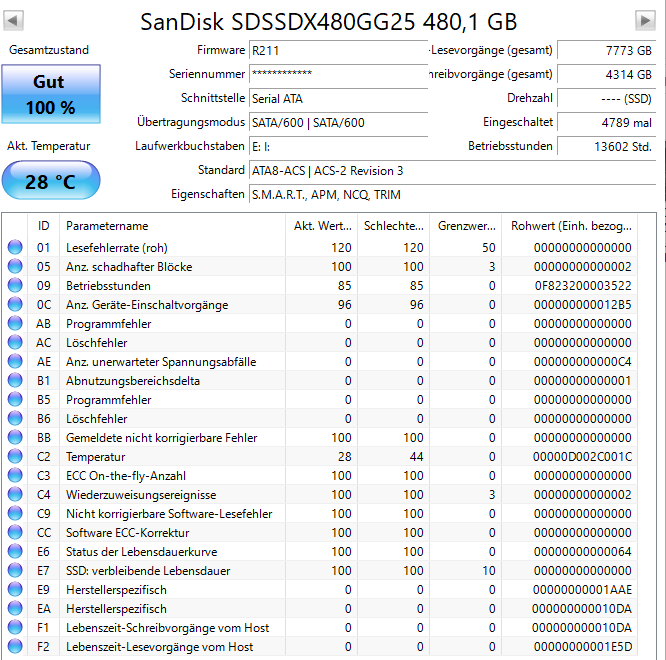Click the Rohwert column header
The width and height of the screenshot is (666, 660).
pos(570,226)
